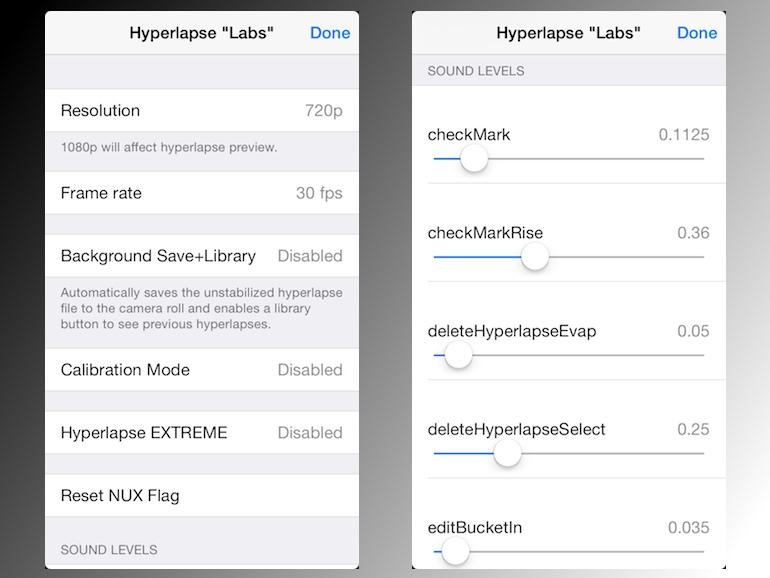Click the left panel Hyperlapse "Labs" title
The width and height of the screenshot is (770, 578).
[201, 33]
